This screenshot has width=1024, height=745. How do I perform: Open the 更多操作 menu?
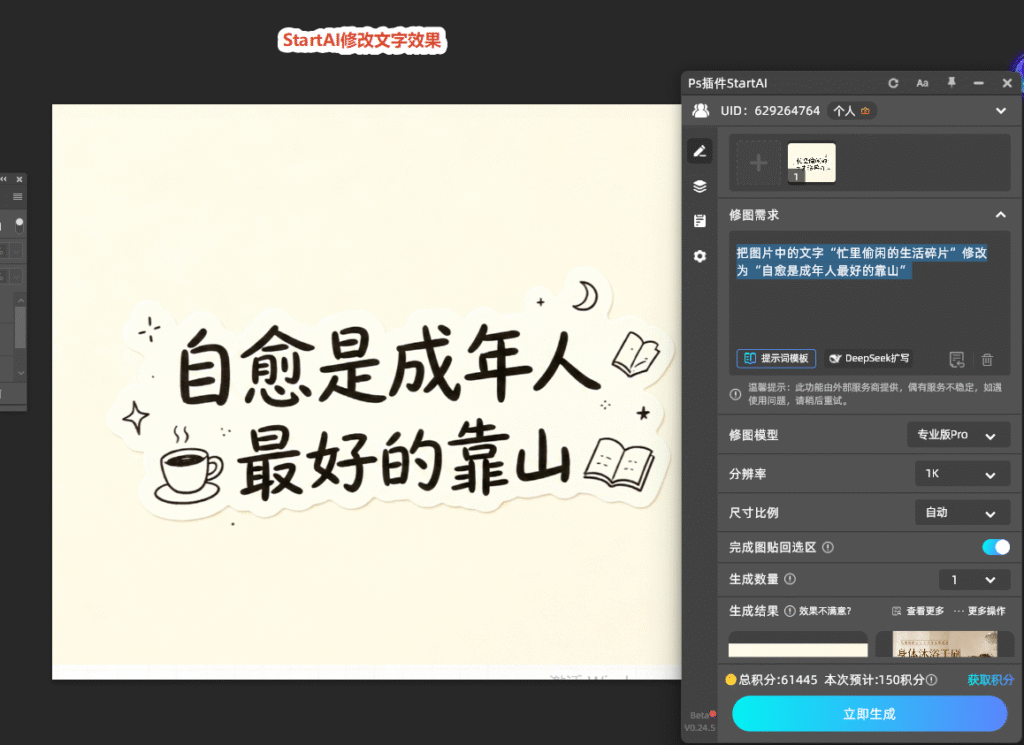pos(980,611)
